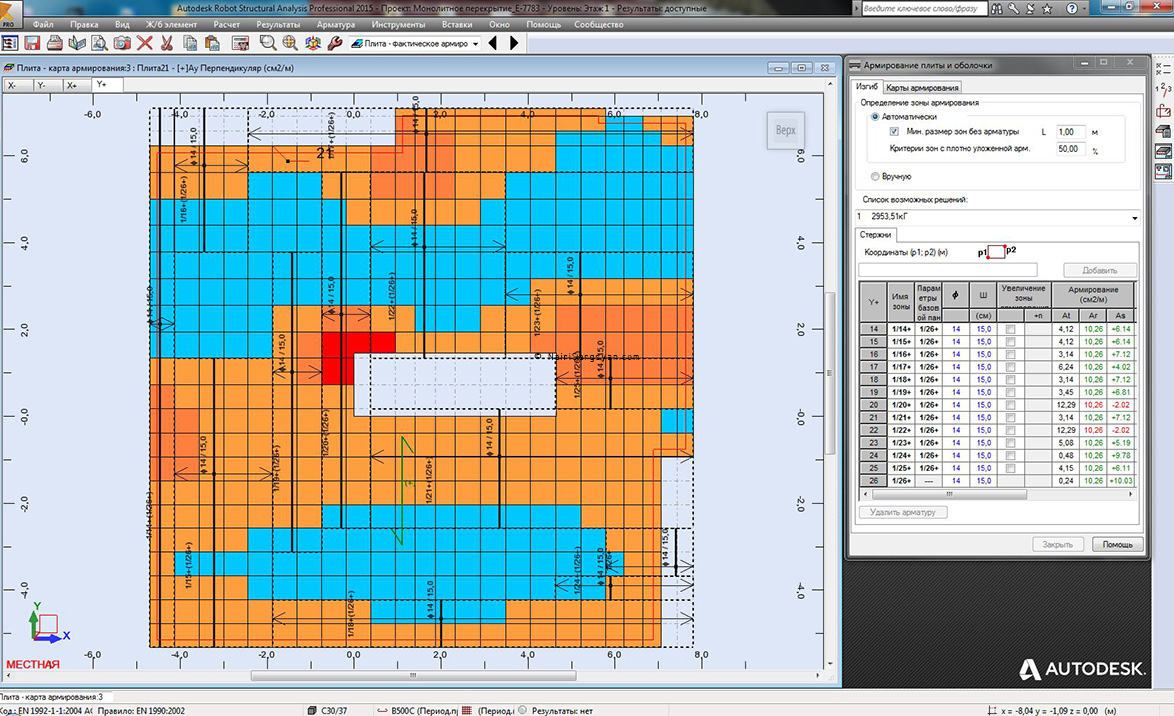
Task: Open the Результаты menu
Action: [278, 24]
